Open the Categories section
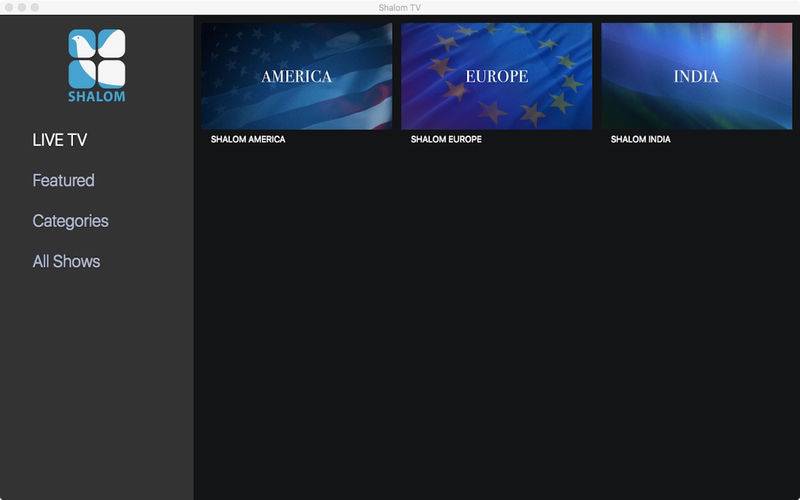Viewport: 800px width, 500px height. tap(70, 221)
